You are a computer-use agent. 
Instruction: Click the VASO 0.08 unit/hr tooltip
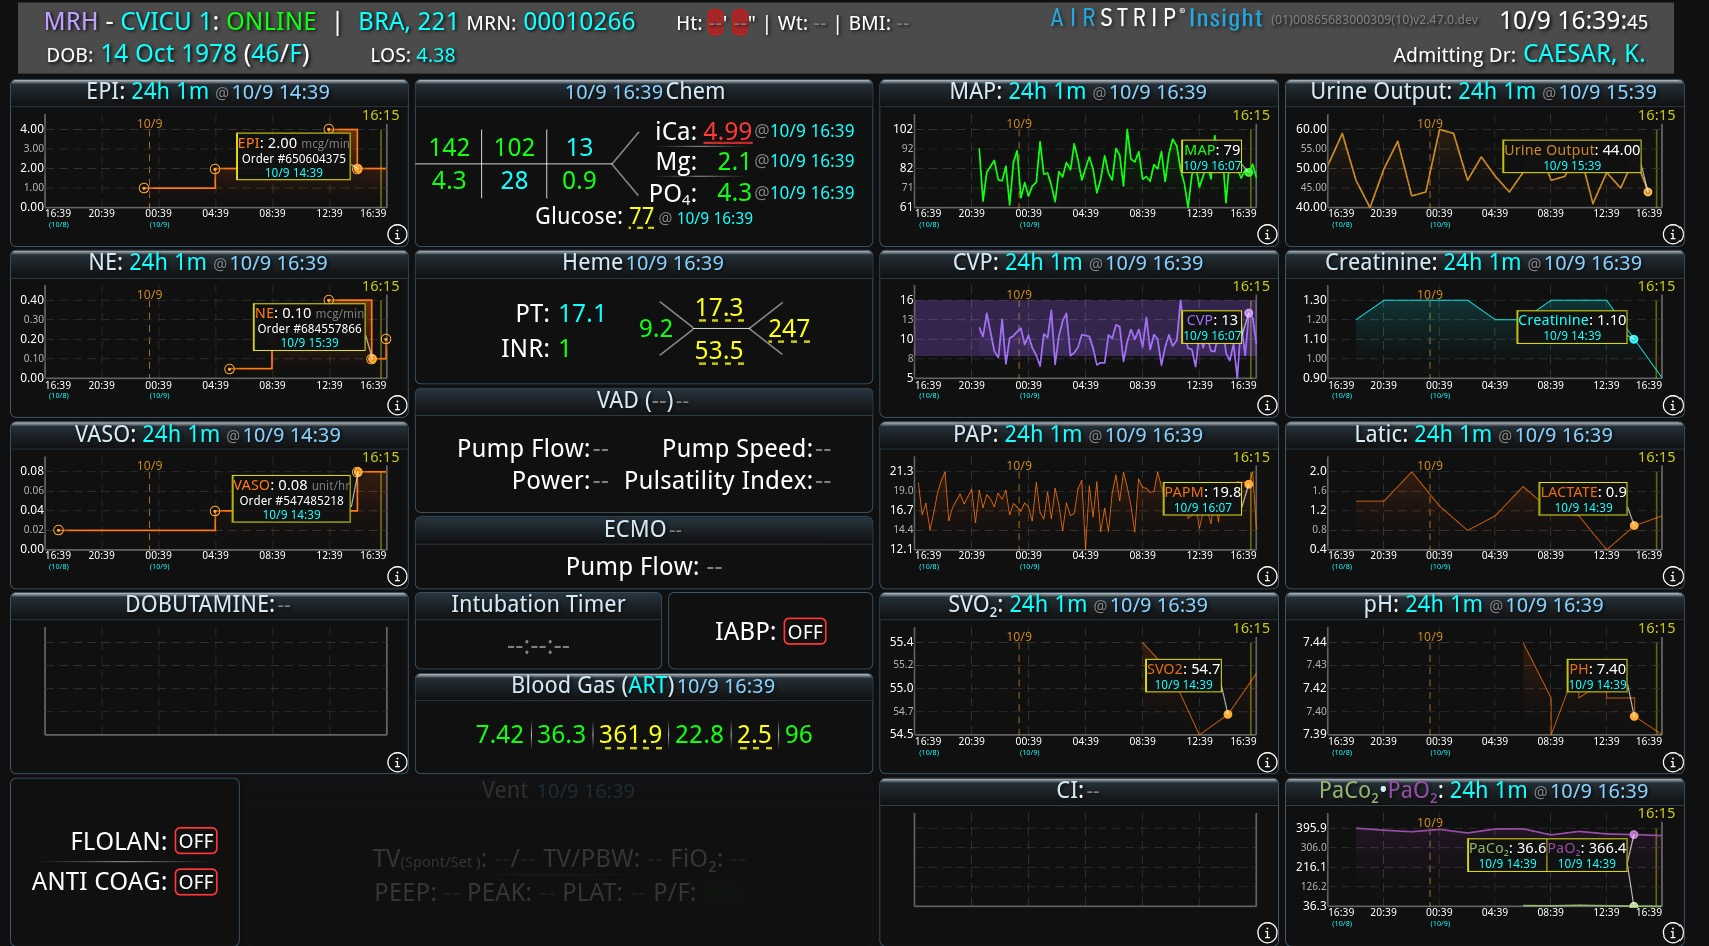292,500
